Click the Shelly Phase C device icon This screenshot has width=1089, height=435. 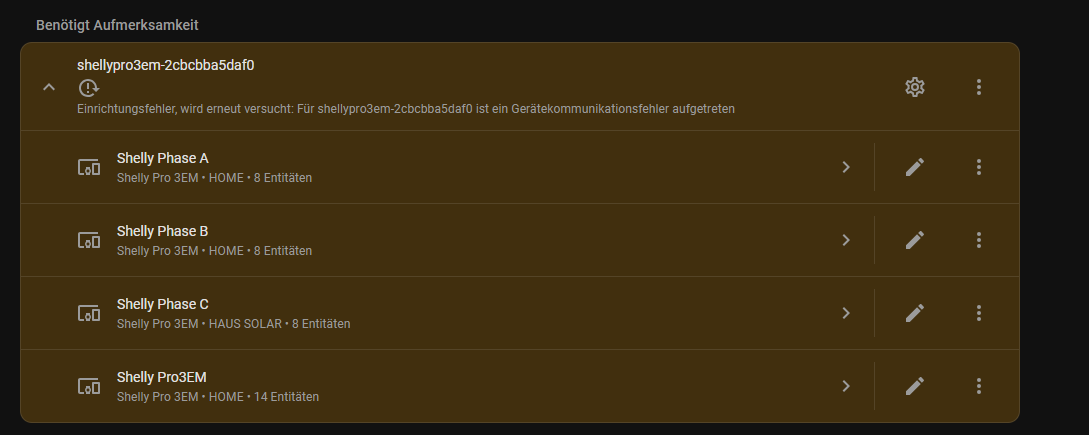point(89,313)
